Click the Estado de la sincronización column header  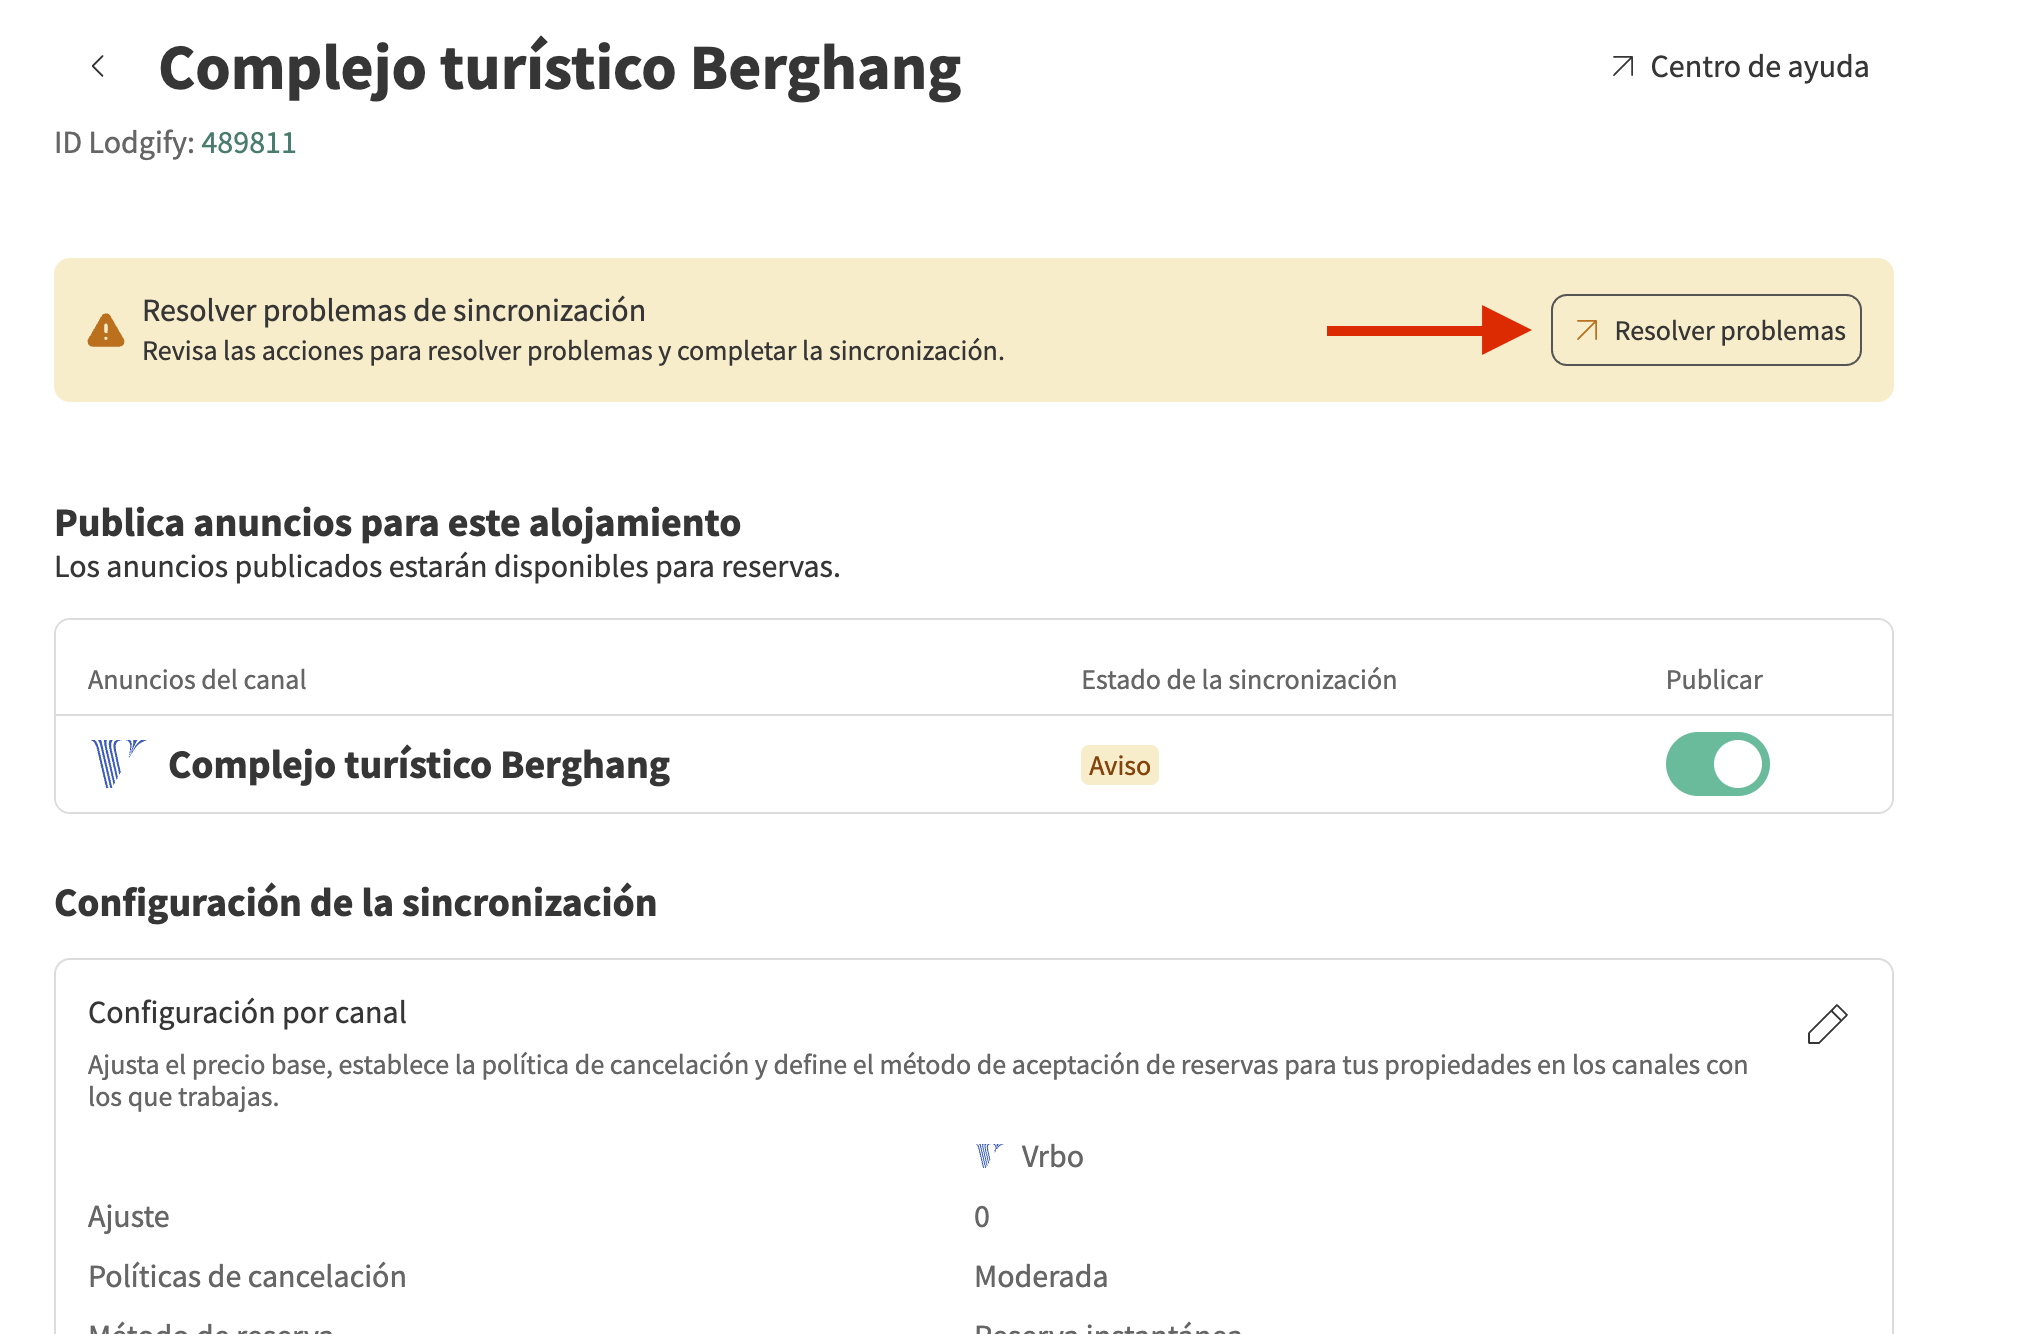(x=1238, y=680)
